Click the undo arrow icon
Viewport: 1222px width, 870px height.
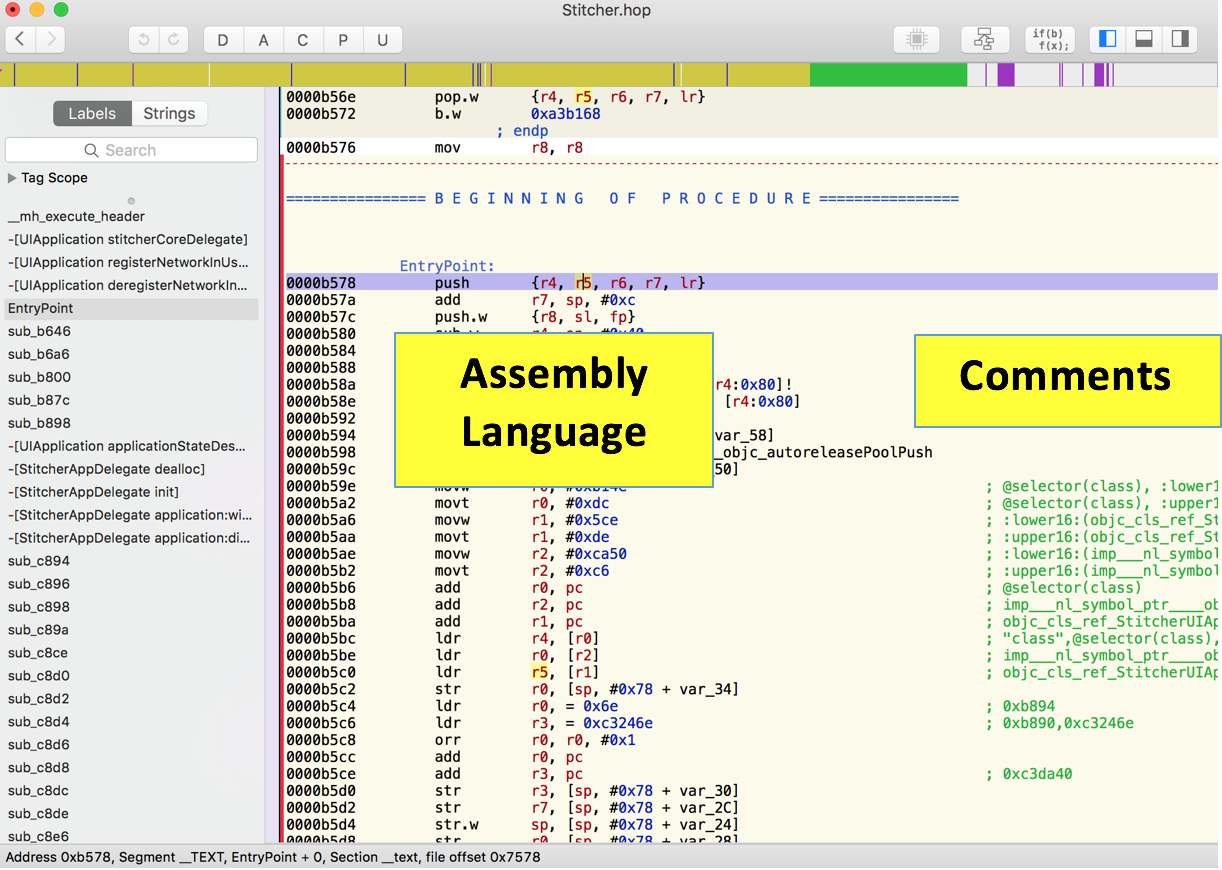[x=144, y=40]
